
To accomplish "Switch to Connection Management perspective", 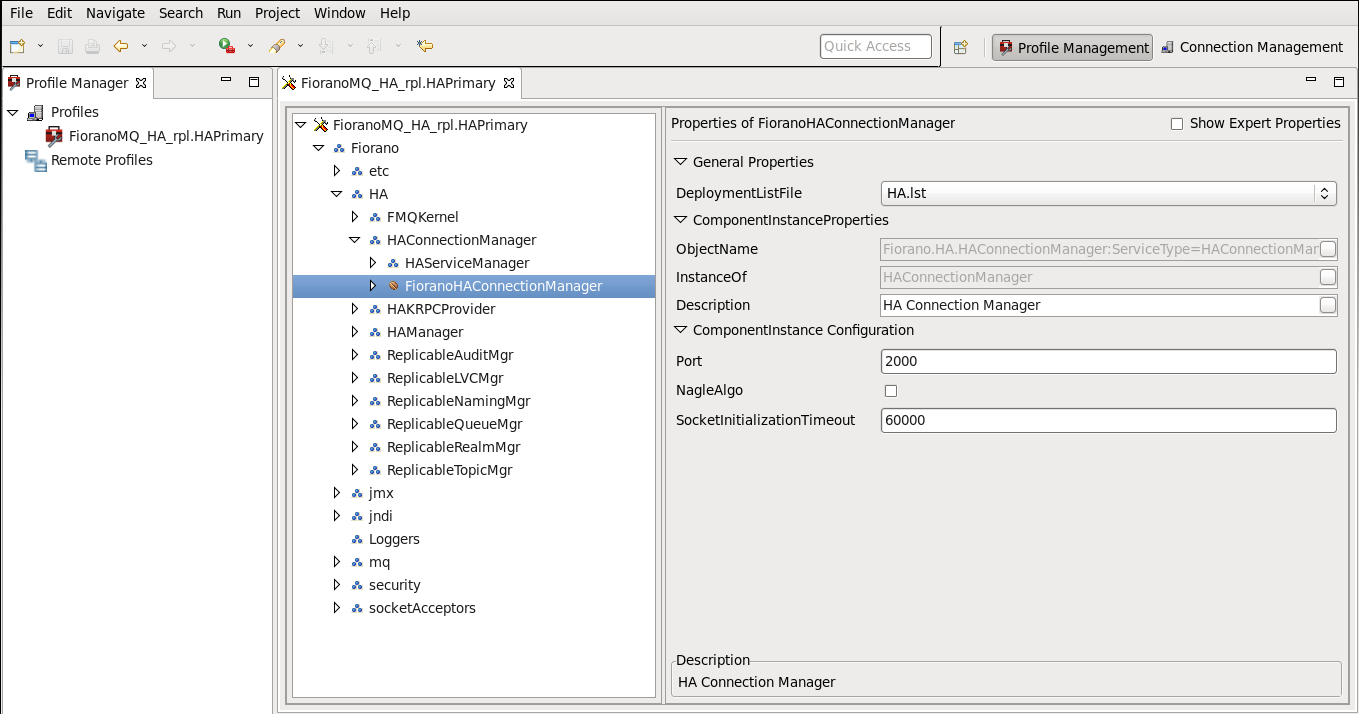I will (1251, 47).
